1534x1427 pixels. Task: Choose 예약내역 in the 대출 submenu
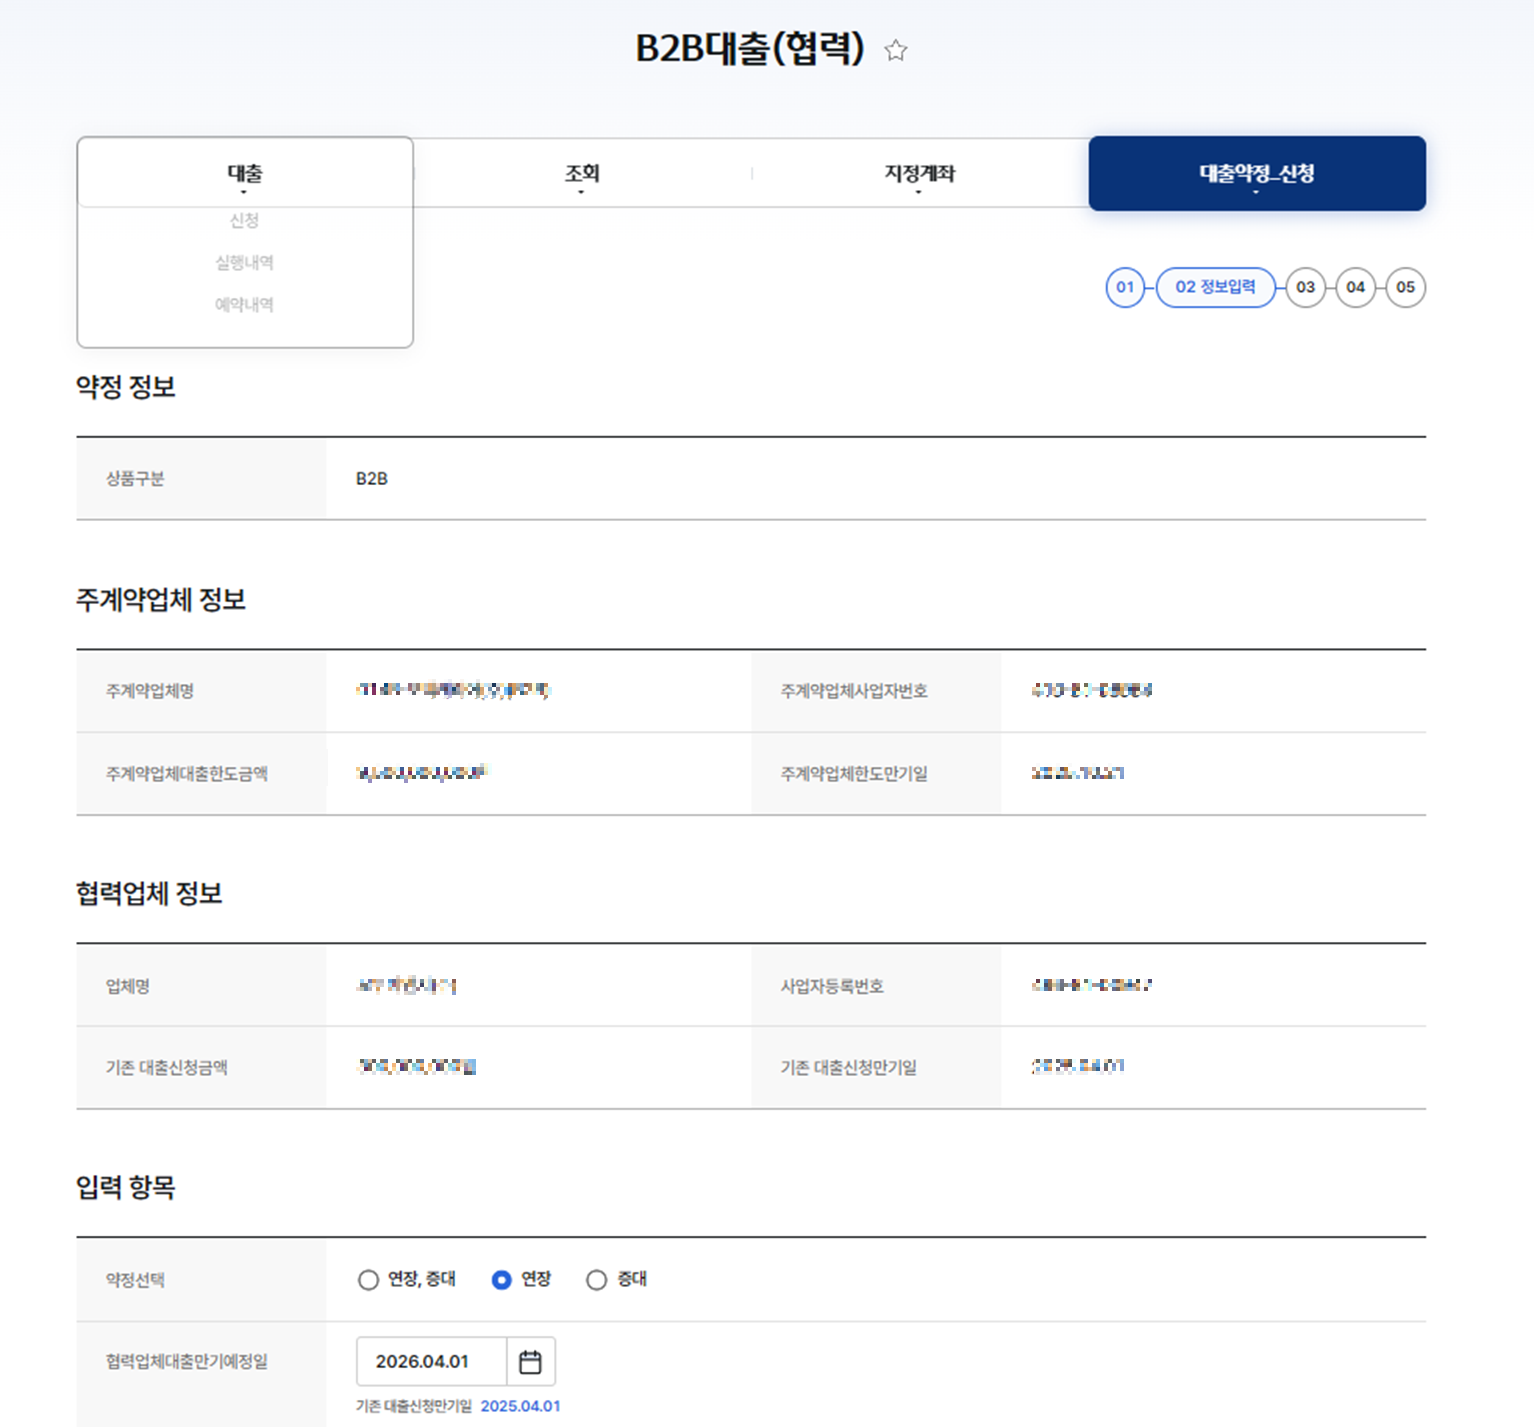click(245, 304)
